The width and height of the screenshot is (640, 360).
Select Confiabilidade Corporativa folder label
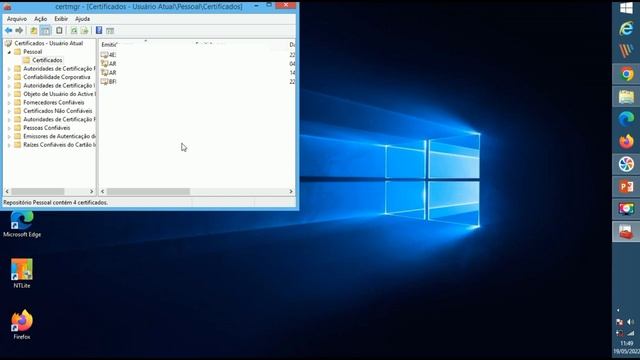[57, 77]
